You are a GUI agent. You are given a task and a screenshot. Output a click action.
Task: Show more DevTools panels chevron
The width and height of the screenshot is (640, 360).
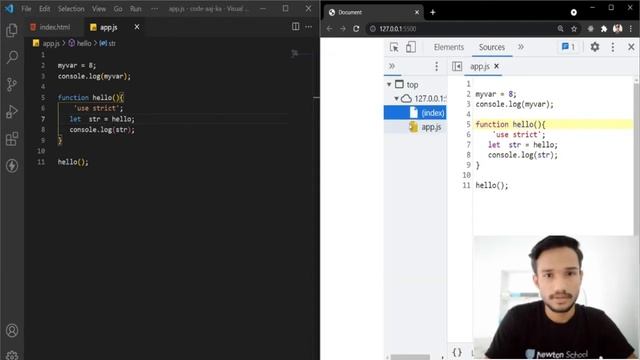point(521,47)
